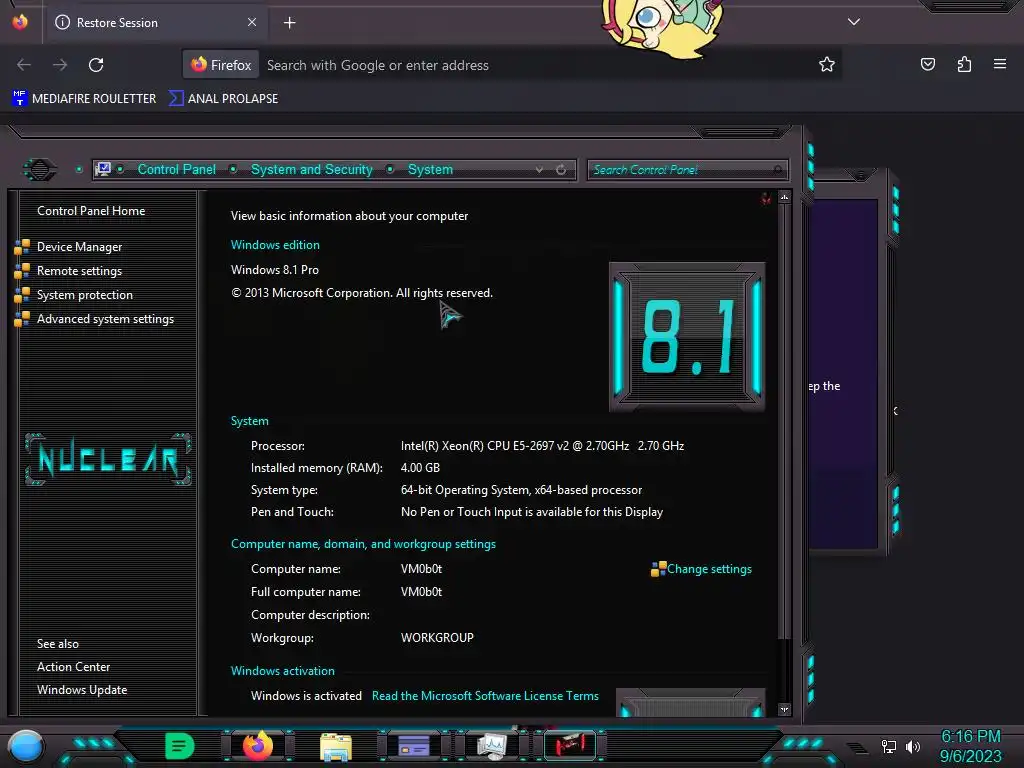
Task: Click the Windows 8.1 logo image
Action: point(687,337)
